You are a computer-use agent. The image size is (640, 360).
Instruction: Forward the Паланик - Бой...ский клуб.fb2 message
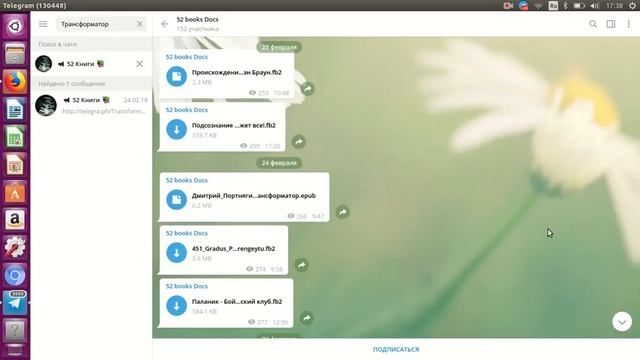pyautogui.click(x=307, y=318)
